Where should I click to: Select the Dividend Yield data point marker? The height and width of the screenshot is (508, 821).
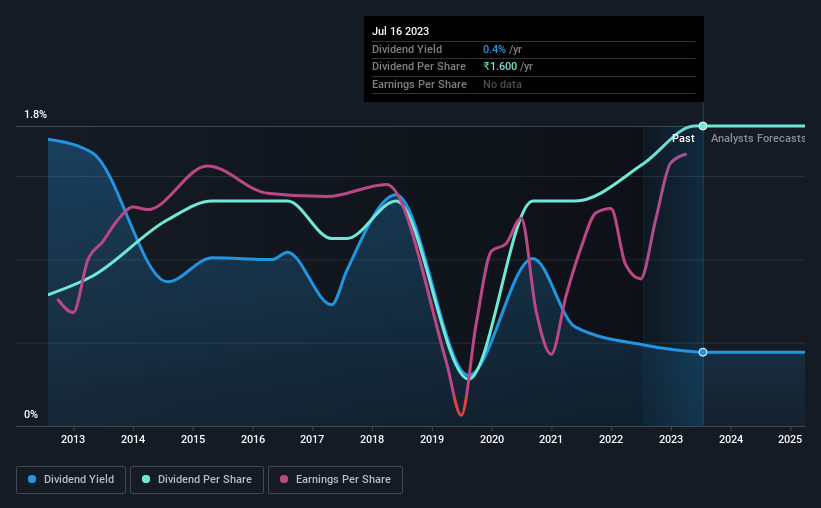pyautogui.click(x=703, y=352)
